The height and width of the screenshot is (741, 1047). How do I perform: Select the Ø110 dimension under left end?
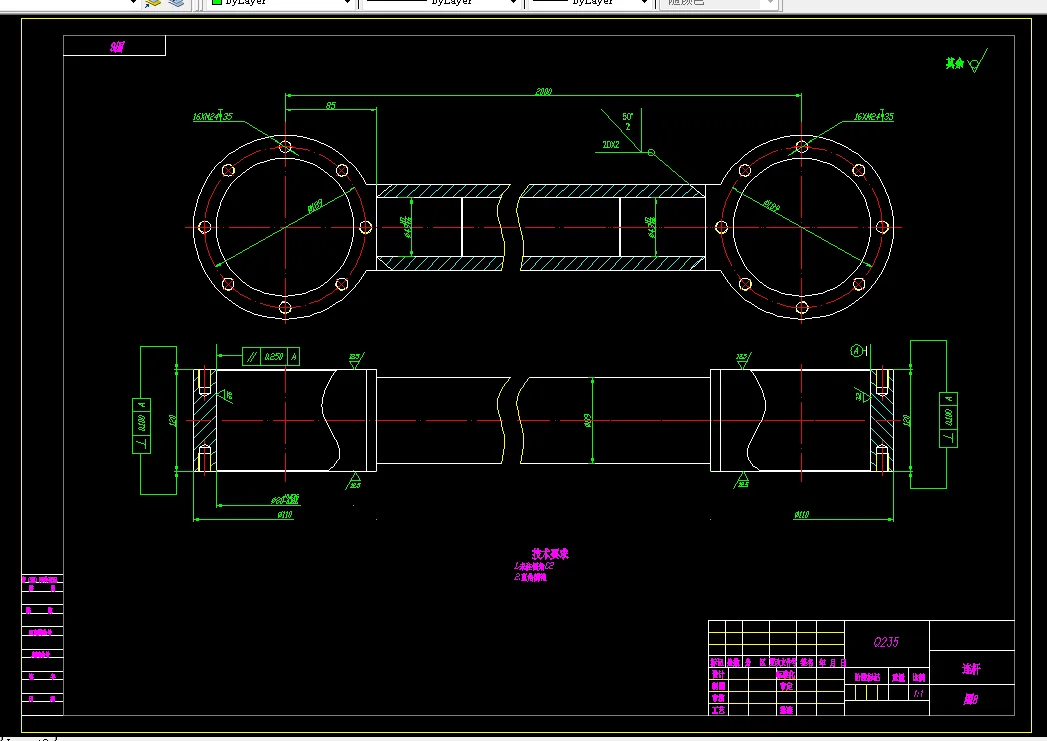tap(285, 515)
